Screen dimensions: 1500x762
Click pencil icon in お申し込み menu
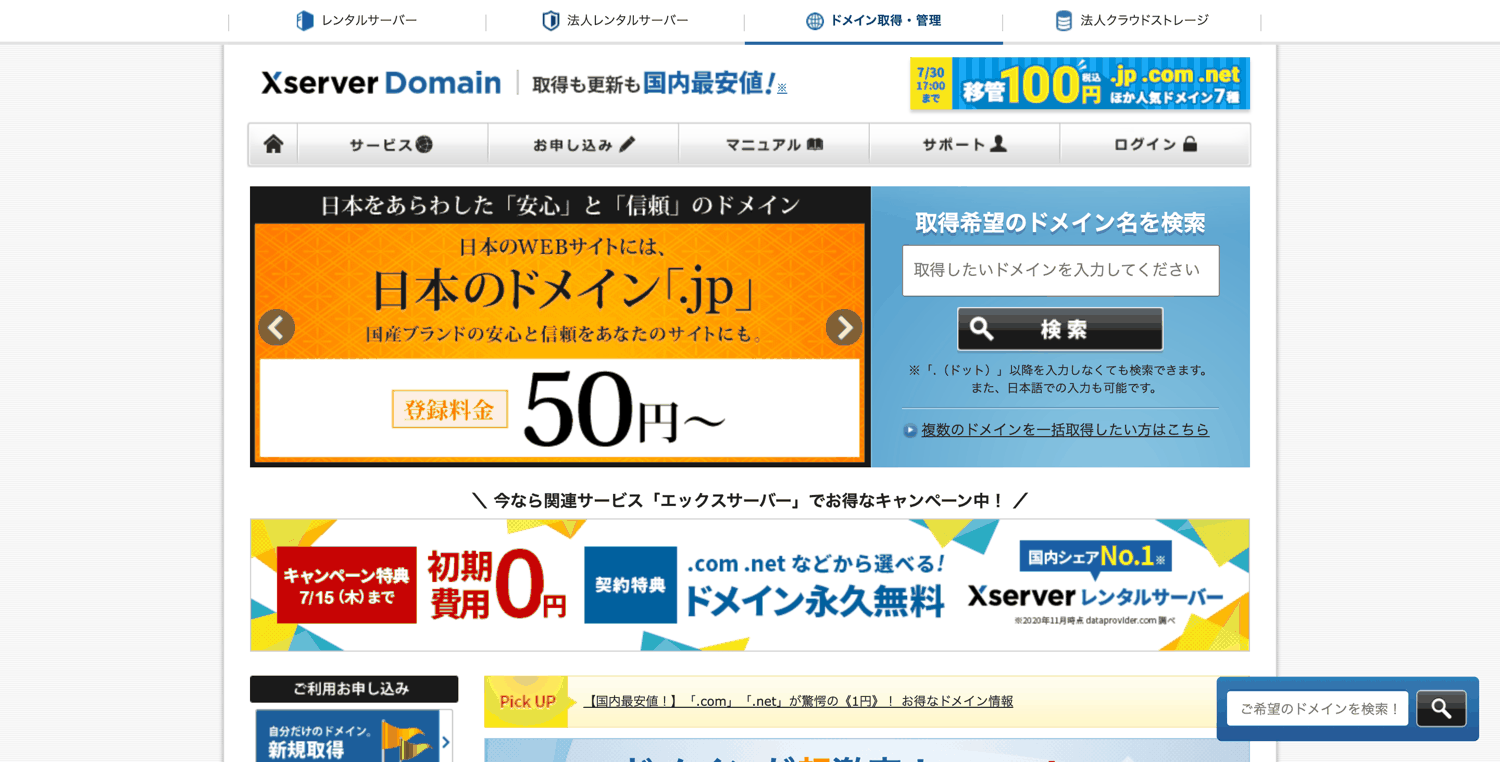click(x=627, y=144)
